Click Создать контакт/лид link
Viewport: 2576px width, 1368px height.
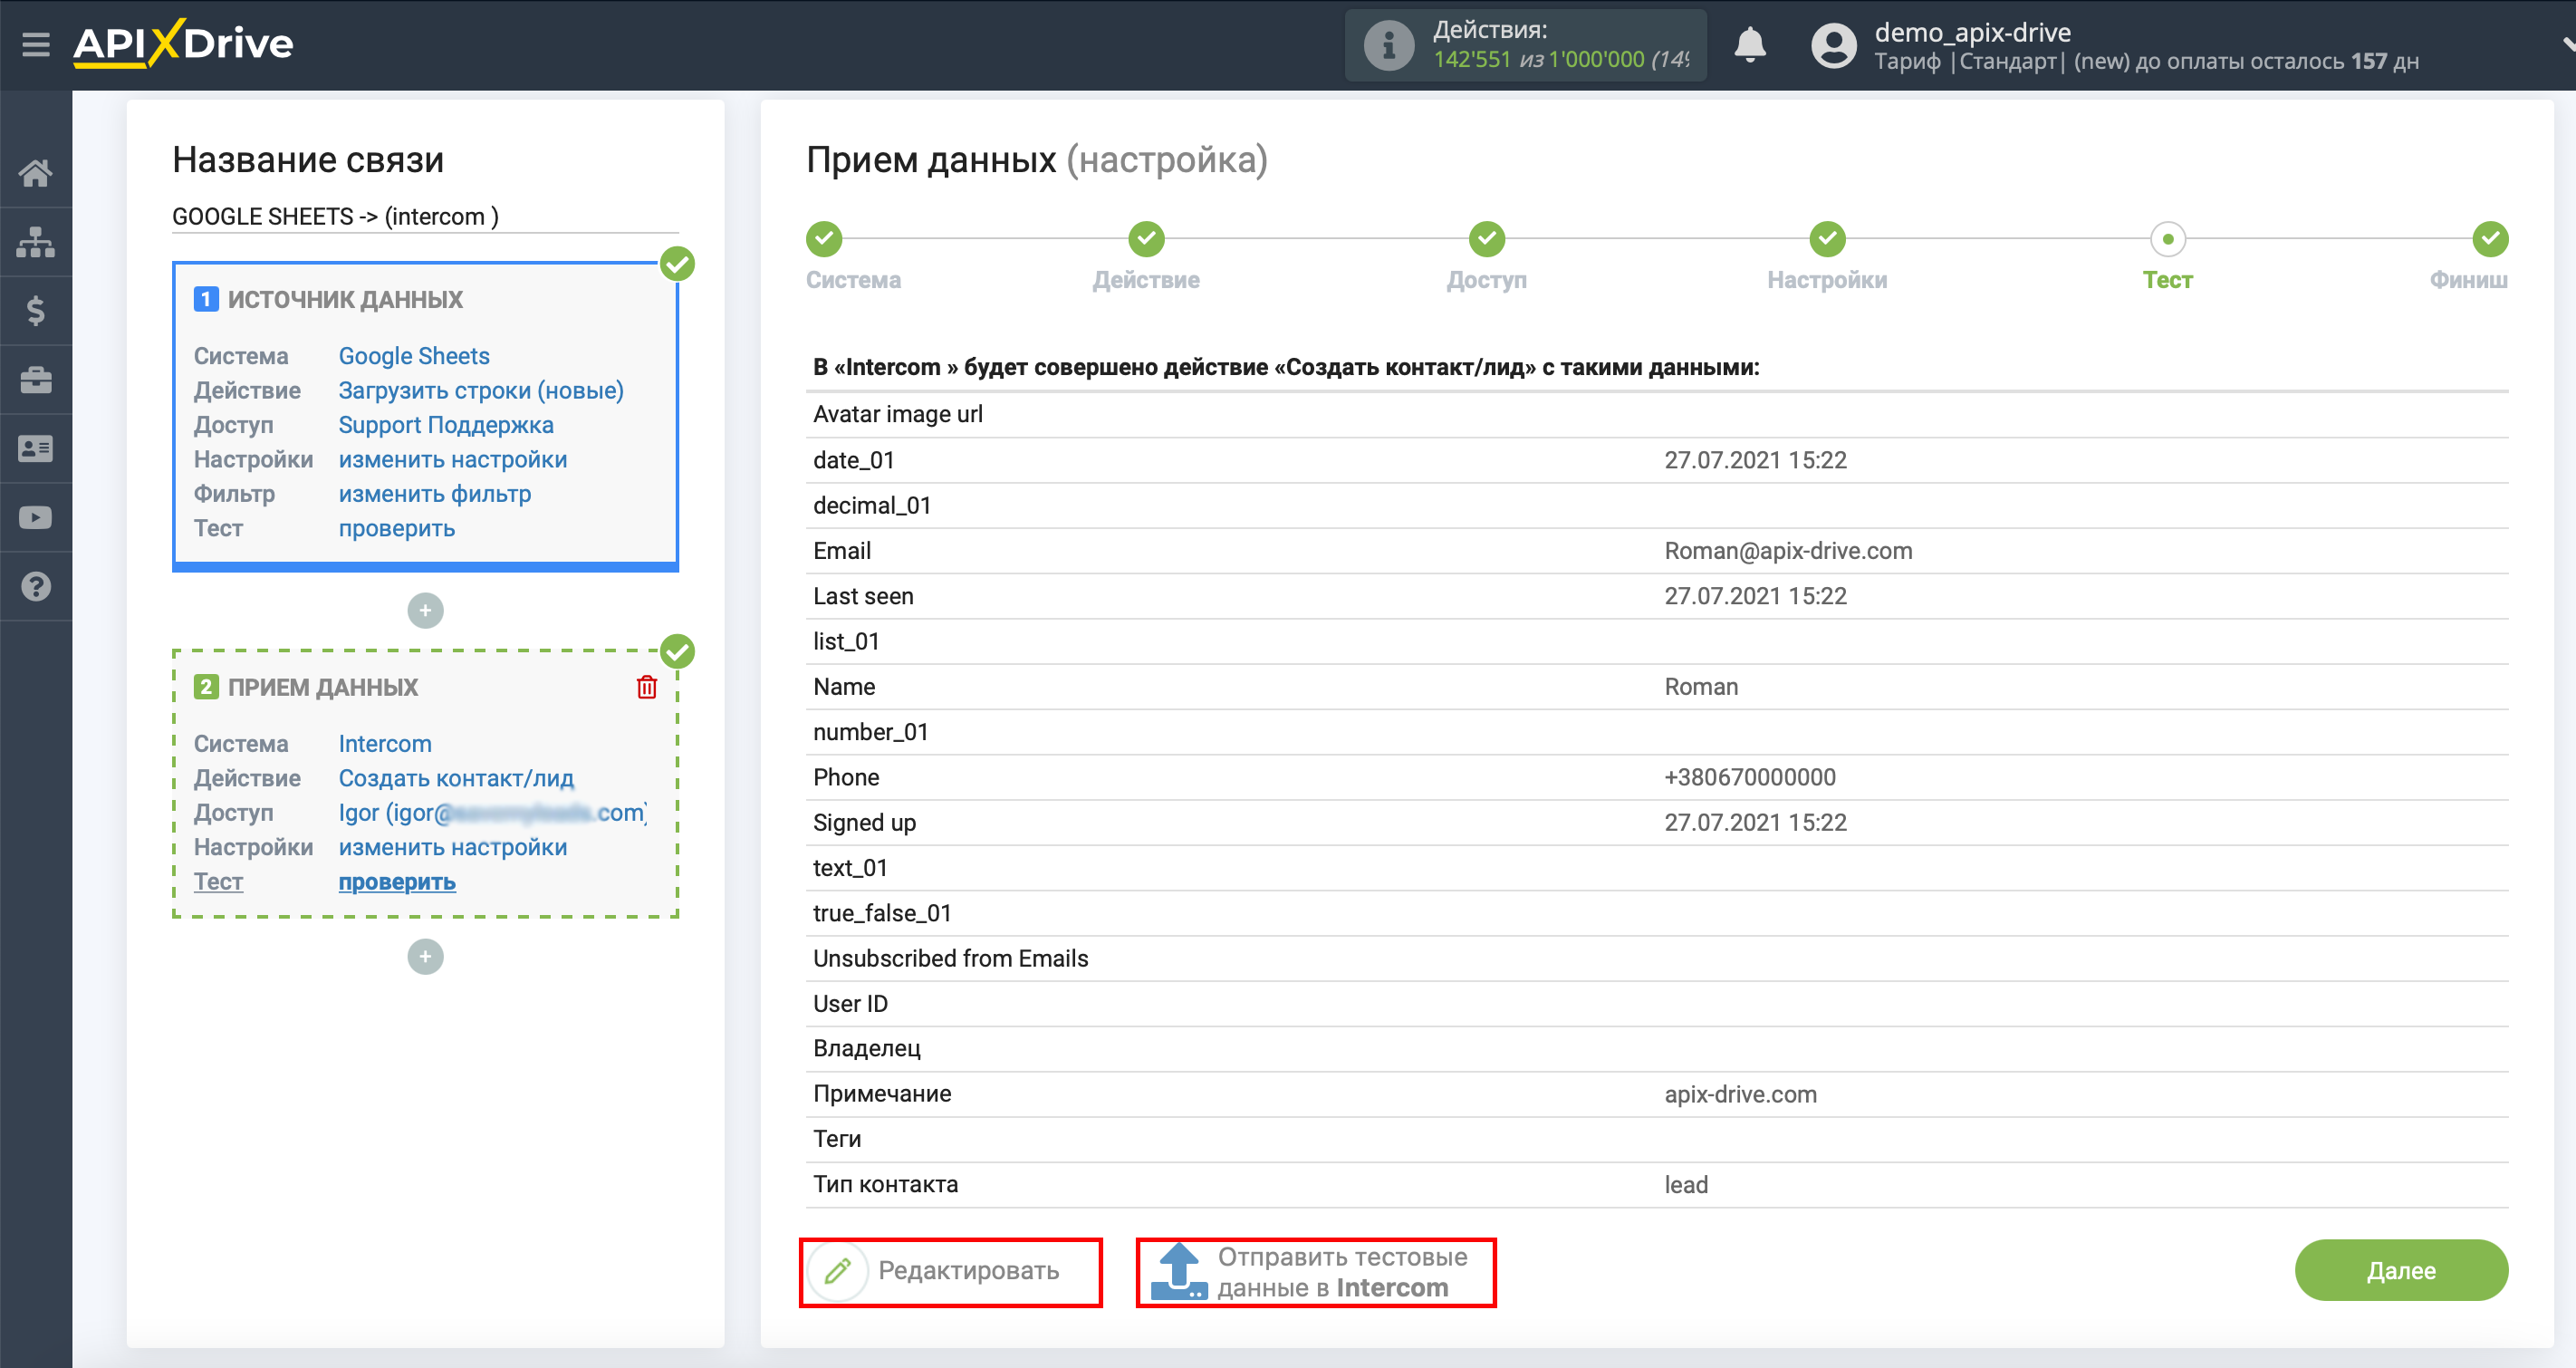[x=456, y=778]
